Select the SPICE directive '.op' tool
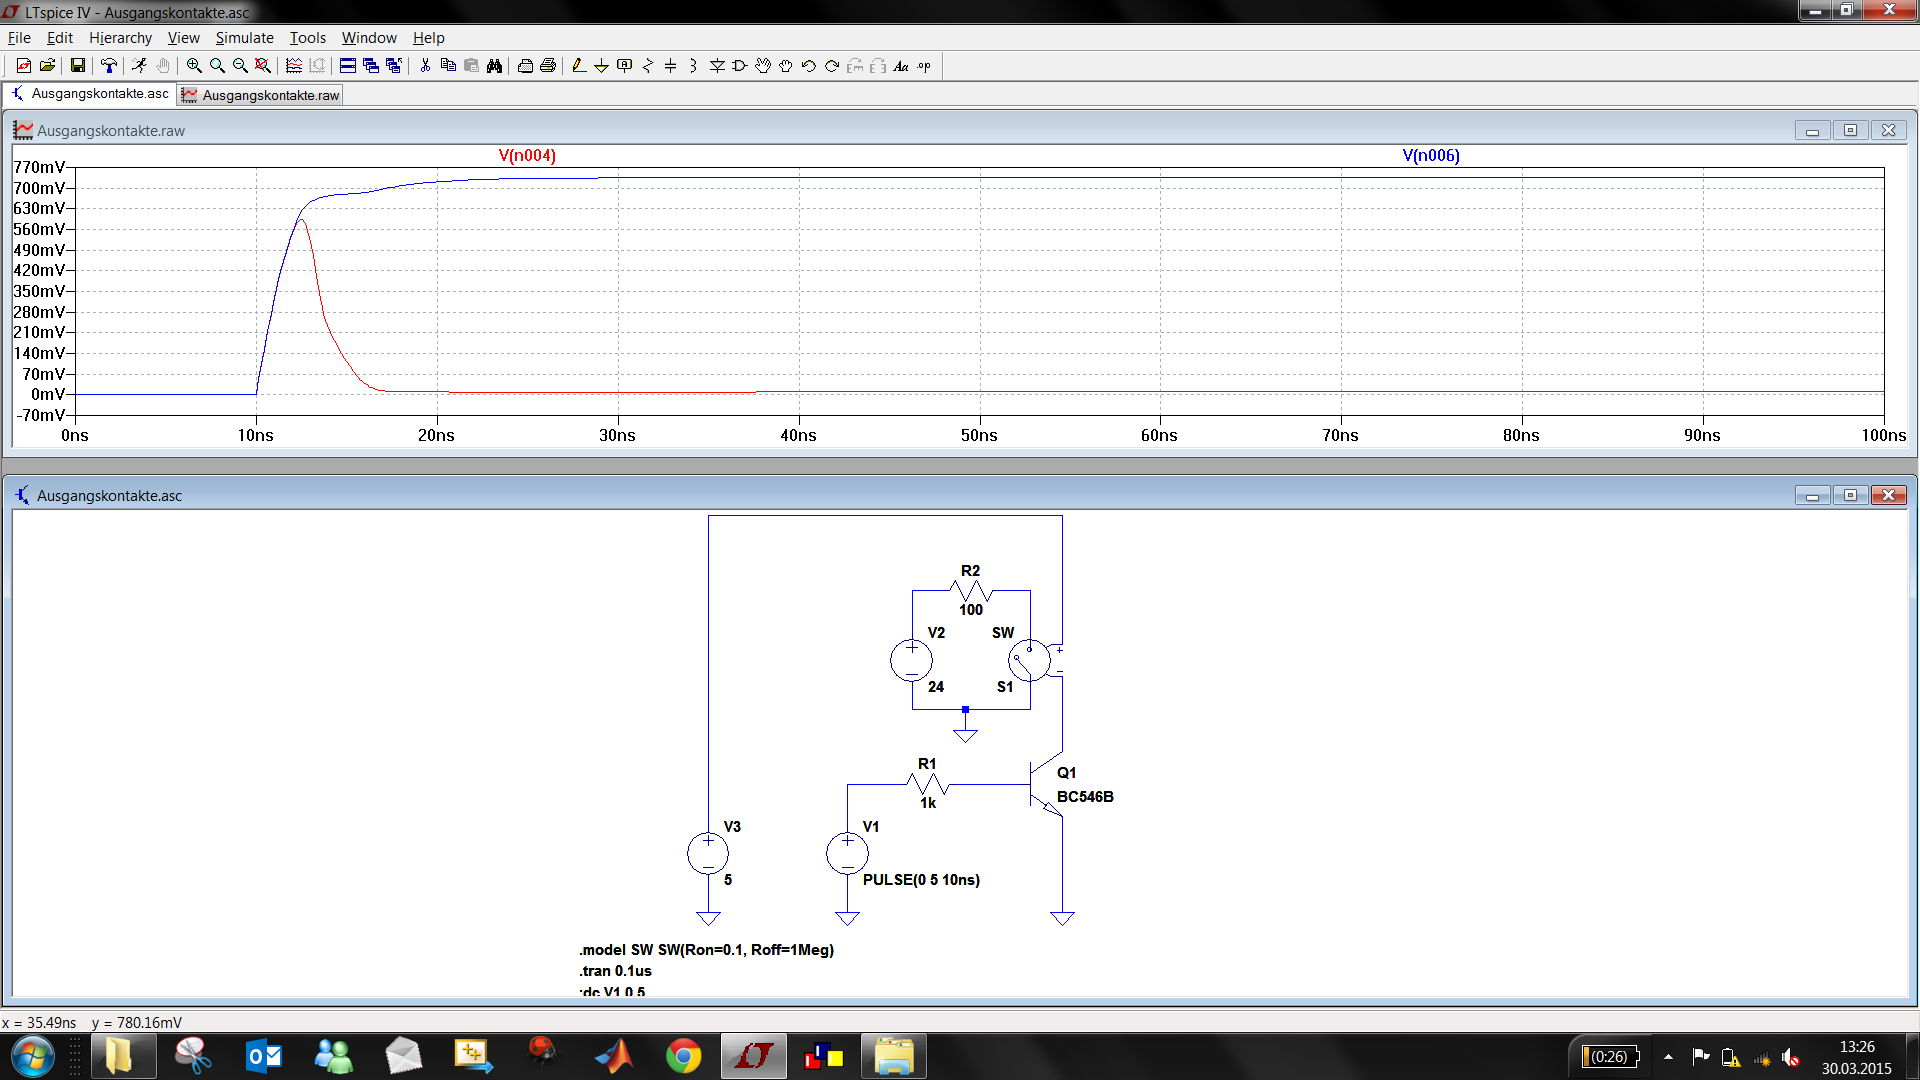The width and height of the screenshot is (1920, 1080). (924, 66)
